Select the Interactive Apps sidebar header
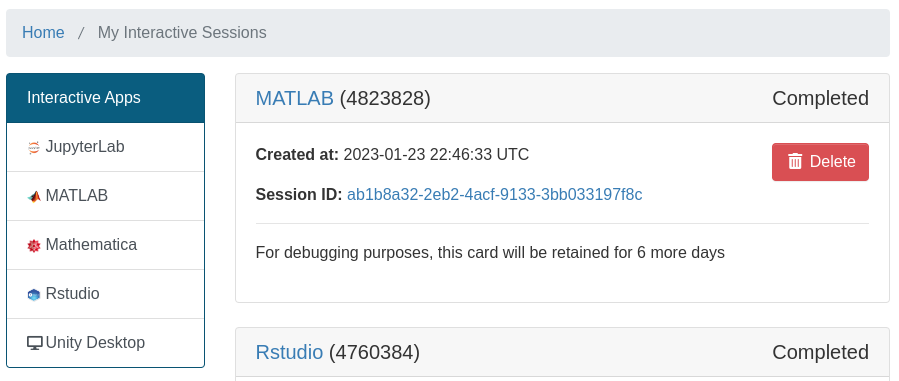 click(x=105, y=98)
